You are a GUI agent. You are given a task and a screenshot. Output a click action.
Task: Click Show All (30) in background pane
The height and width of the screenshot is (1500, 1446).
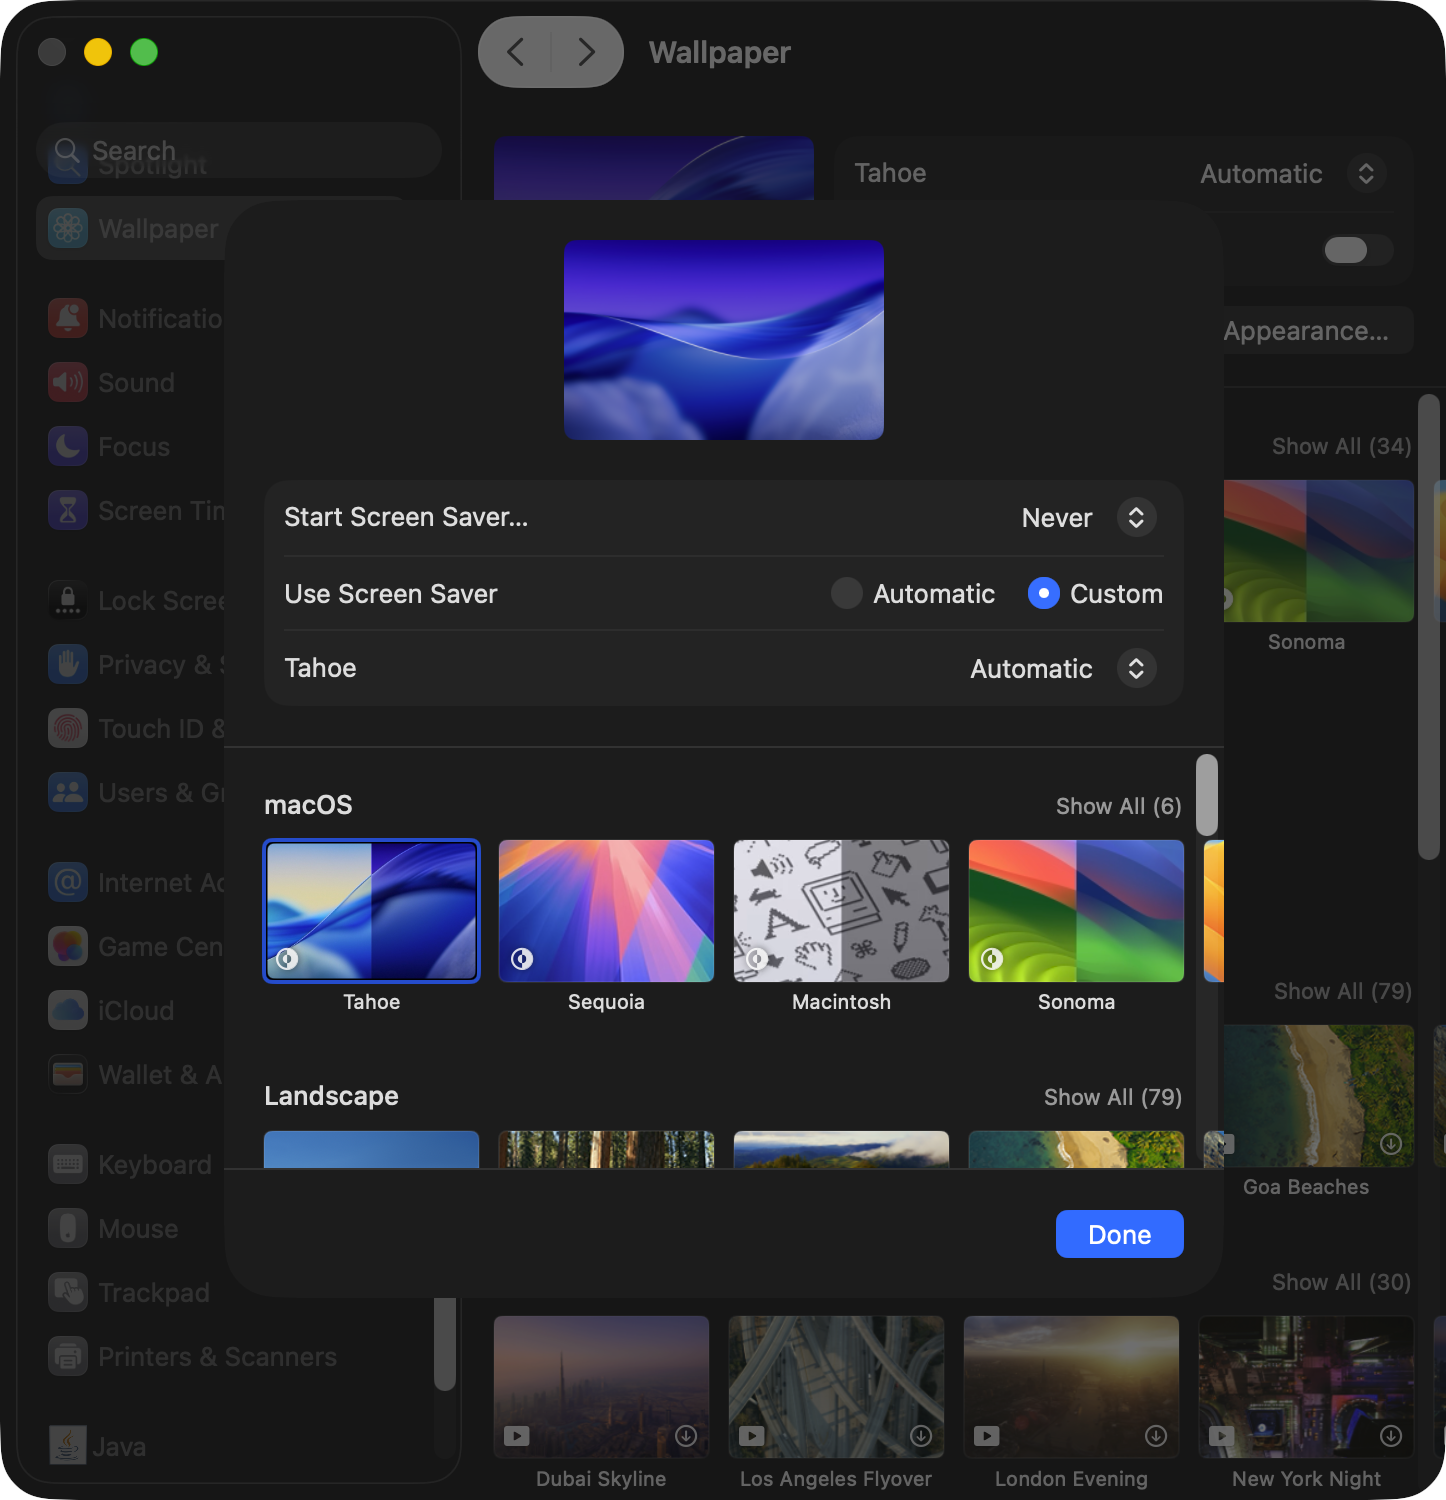coord(1342,1282)
